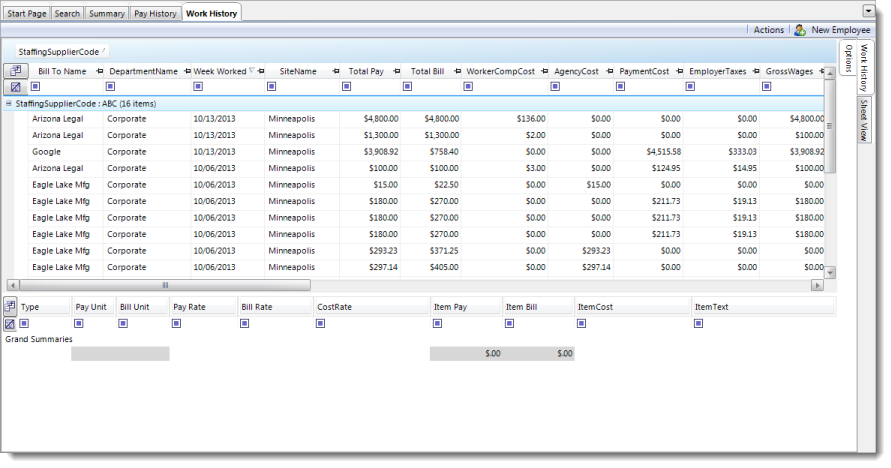Switch to the Search tab
This screenshot has height=468, width=891.
[x=67, y=14]
